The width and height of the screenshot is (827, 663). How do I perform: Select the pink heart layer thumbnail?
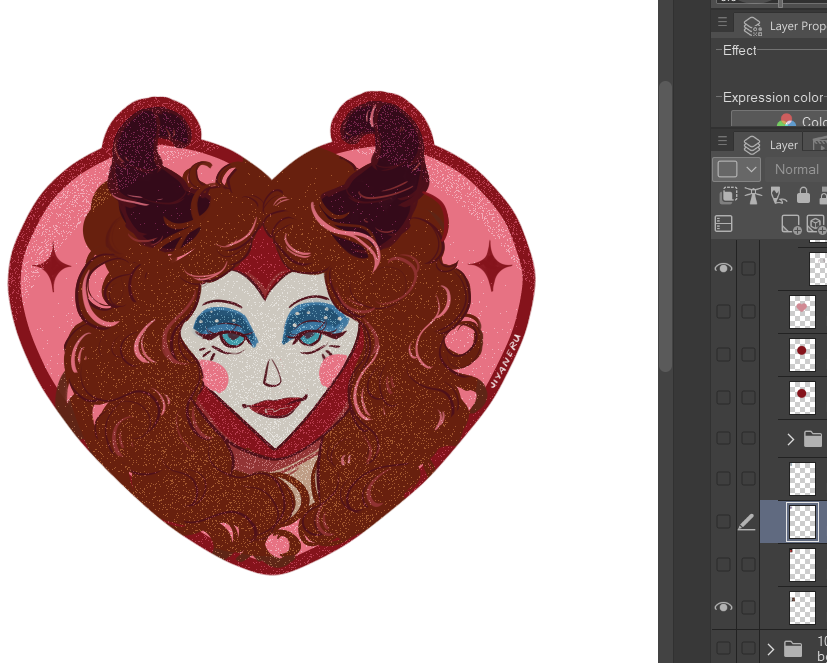802,312
